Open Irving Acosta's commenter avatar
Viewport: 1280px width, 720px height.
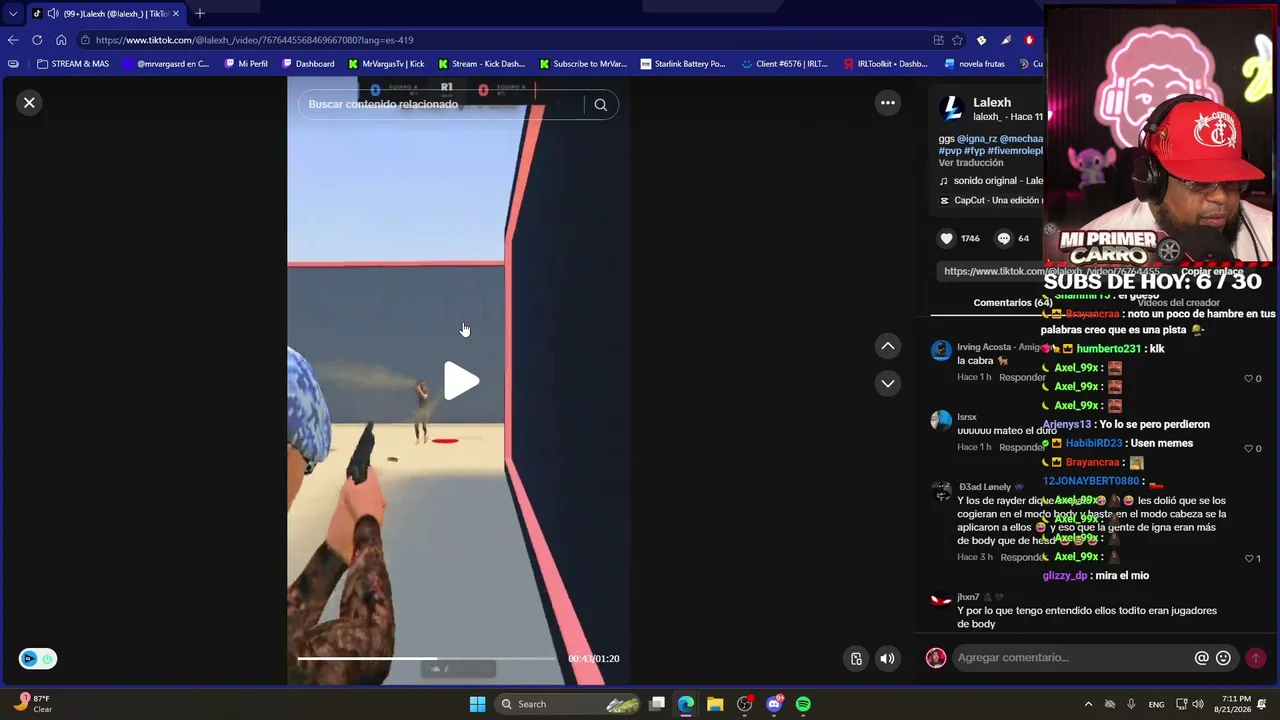coord(941,350)
